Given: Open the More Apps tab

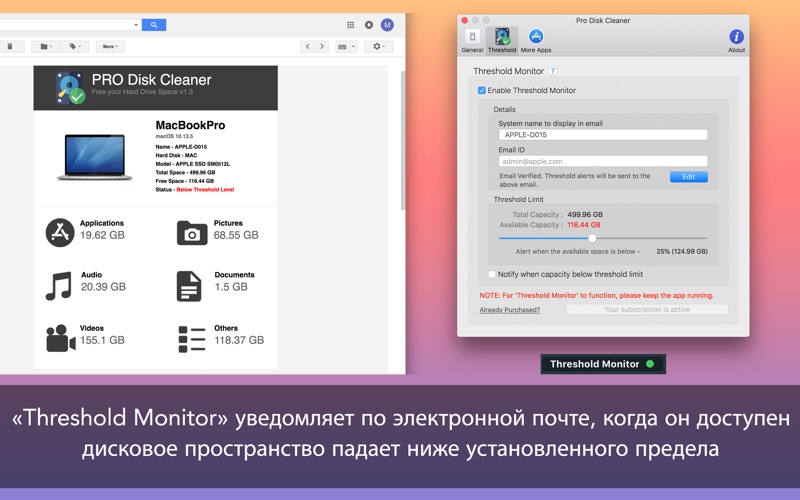Looking at the screenshot, I should click(536, 41).
